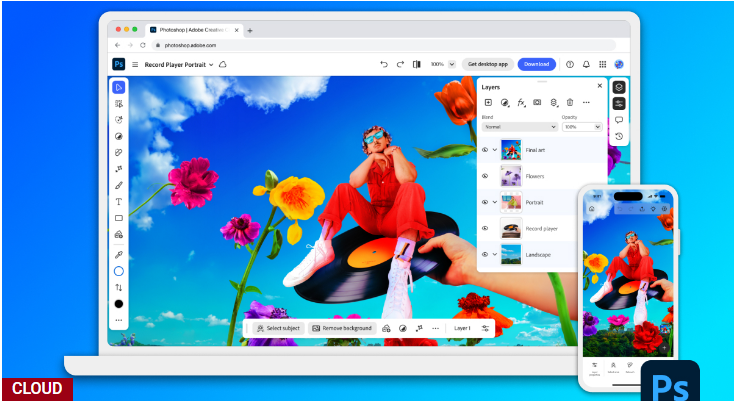The image size is (736, 402).
Task: Select the Type tool
Action: [119, 201]
